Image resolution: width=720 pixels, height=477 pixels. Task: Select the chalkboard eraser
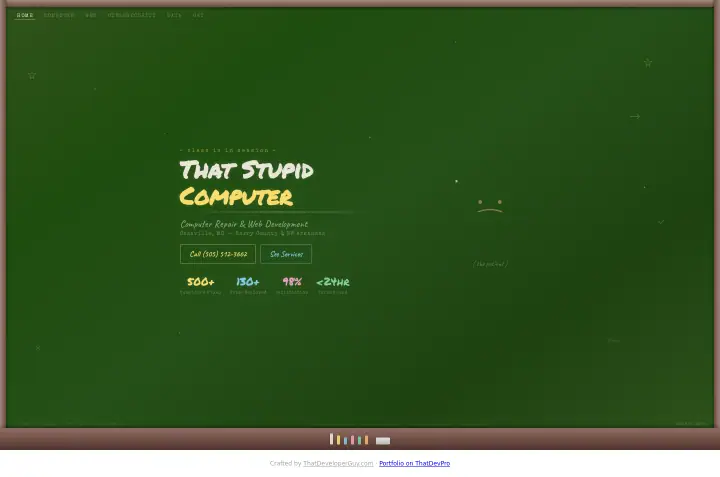point(383,441)
